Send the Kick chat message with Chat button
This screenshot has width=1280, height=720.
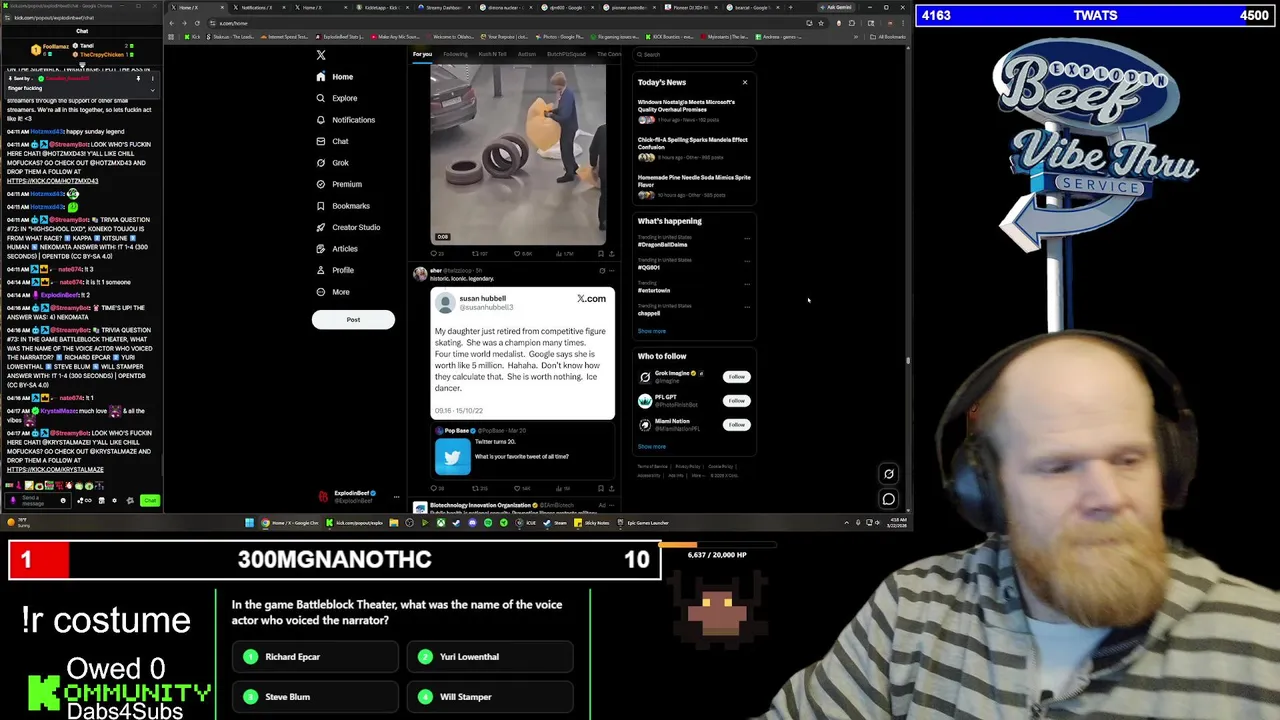tap(150, 501)
